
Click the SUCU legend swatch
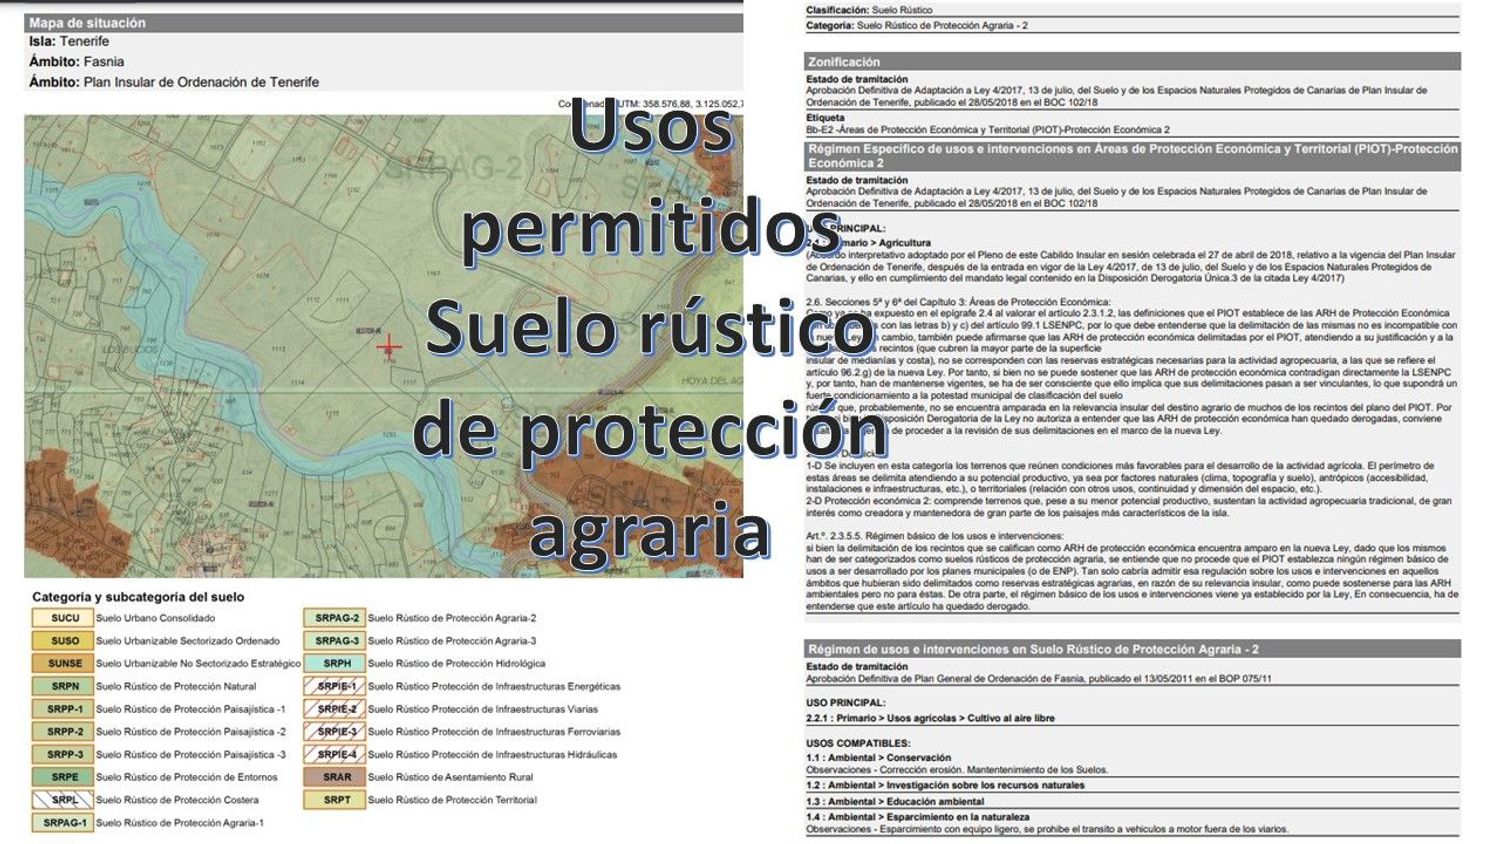63,618
